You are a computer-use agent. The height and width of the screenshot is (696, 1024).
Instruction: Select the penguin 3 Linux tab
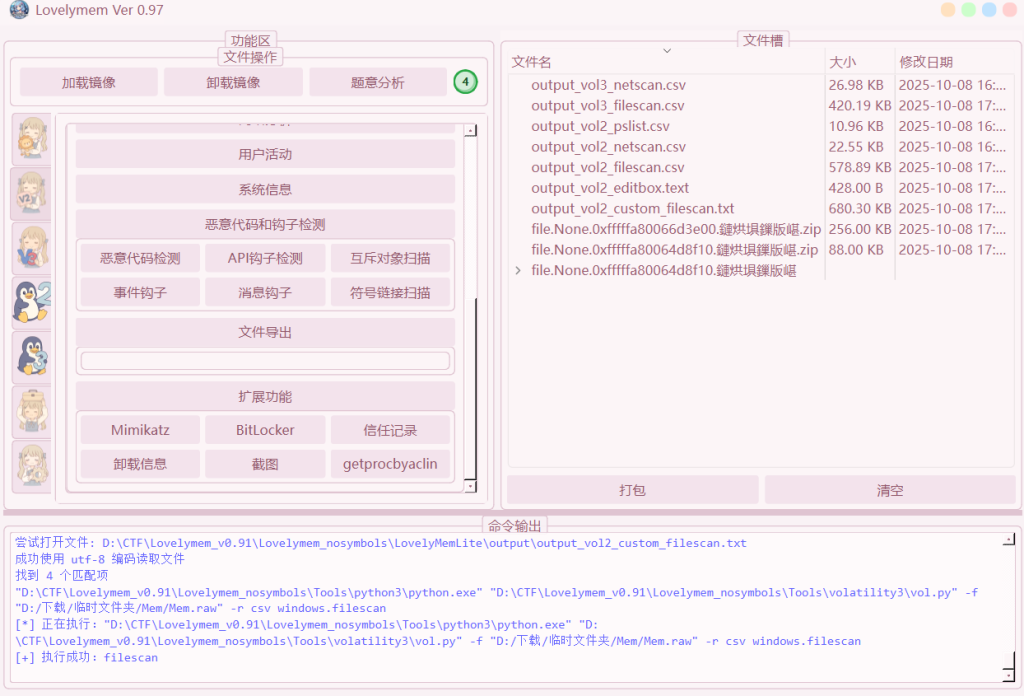(x=31, y=357)
